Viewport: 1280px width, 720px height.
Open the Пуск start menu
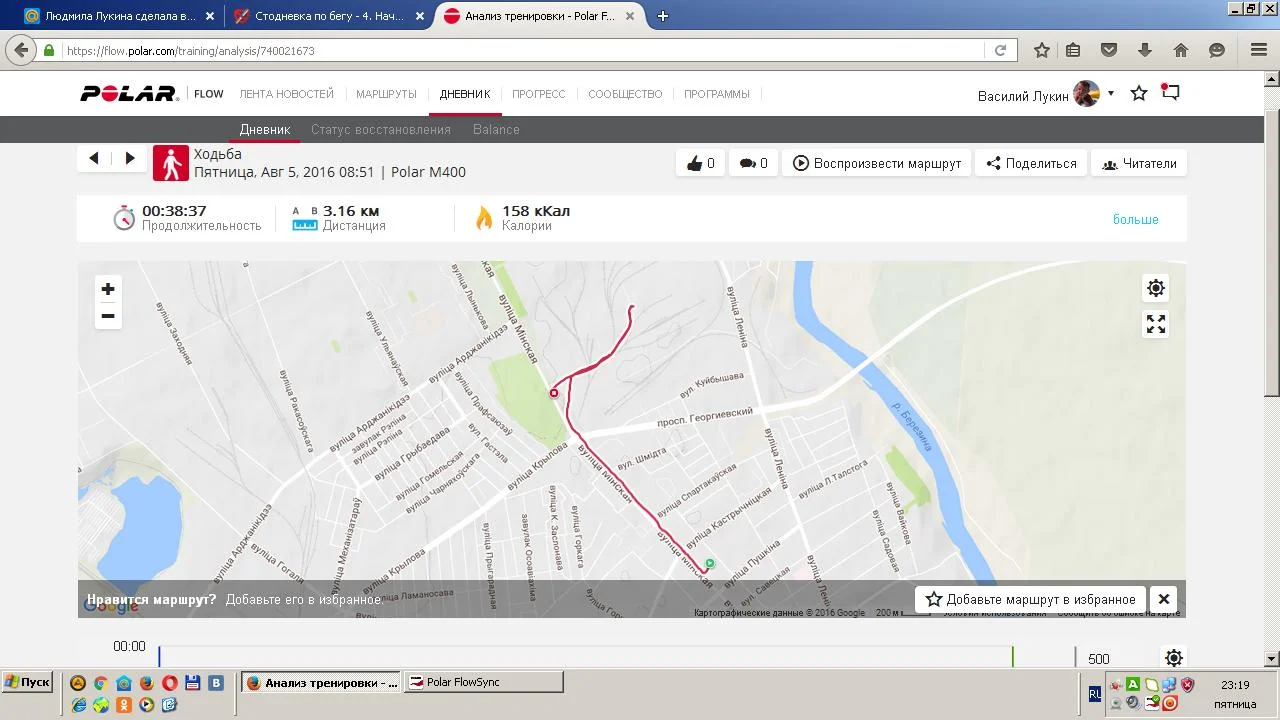[27, 682]
